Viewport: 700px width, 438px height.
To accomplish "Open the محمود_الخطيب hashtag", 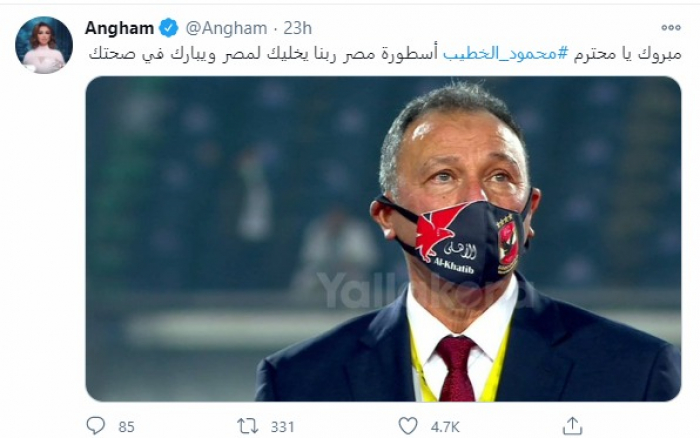I will (506, 54).
